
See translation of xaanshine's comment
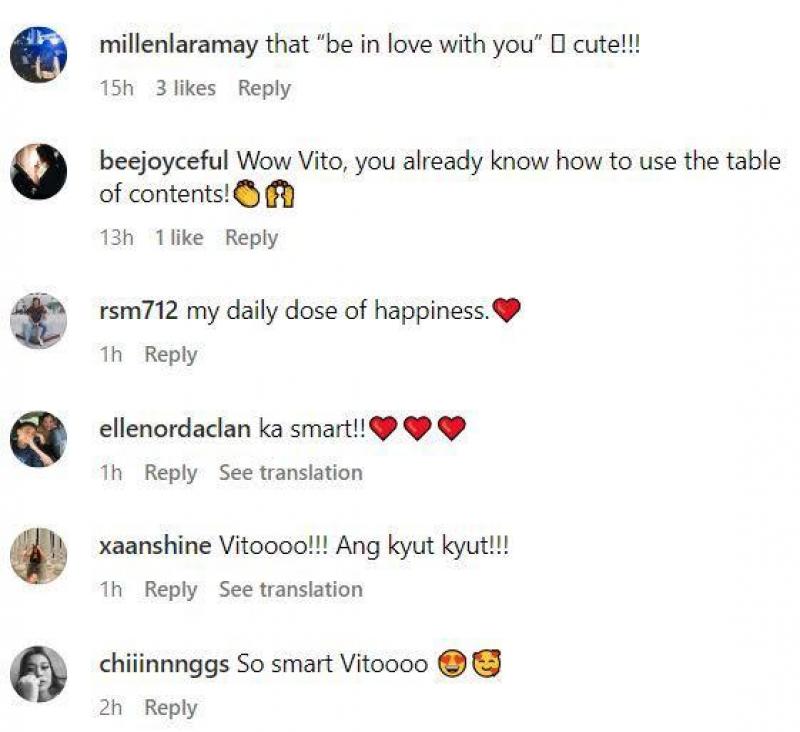pyautogui.click(x=290, y=590)
